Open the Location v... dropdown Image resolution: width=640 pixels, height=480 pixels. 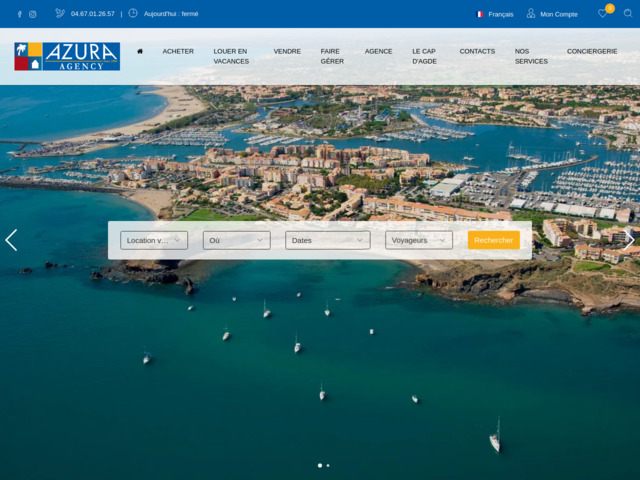pos(154,240)
